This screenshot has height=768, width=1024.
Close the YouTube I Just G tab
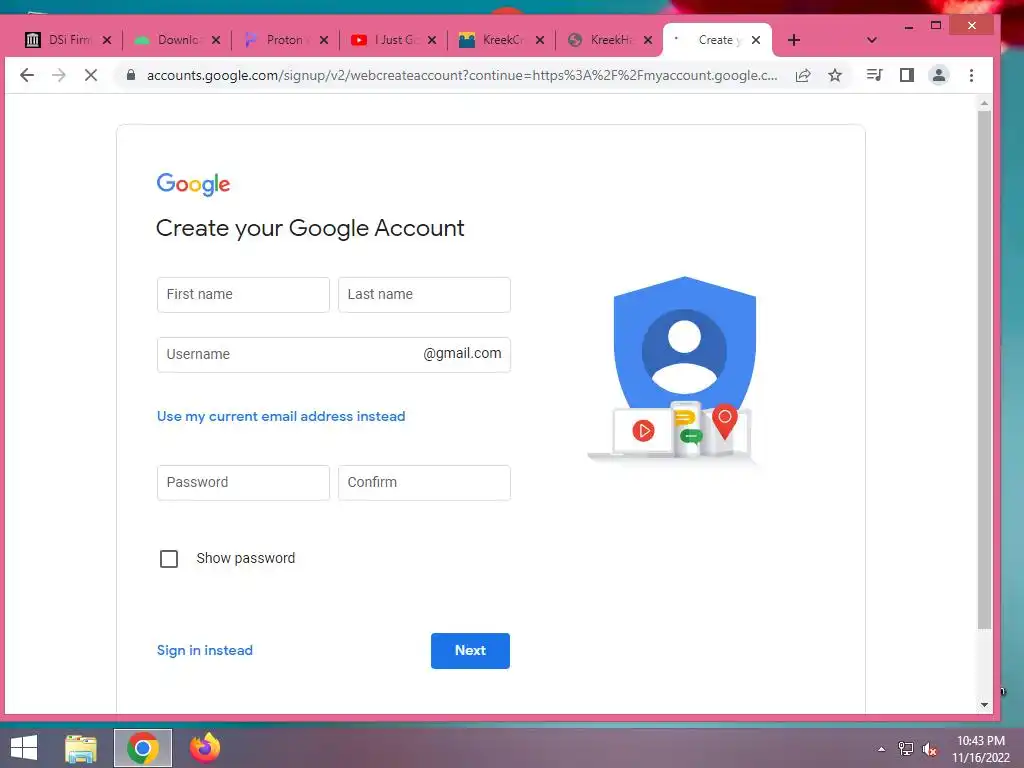click(x=432, y=40)
